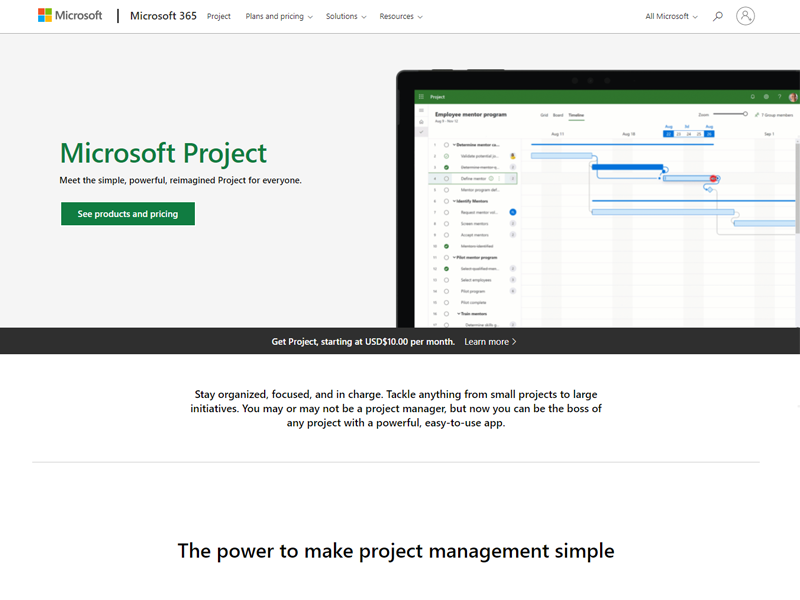The image size is (800, 600).
Task: Open notifications bell in Project header
Action: pos(752,96)
